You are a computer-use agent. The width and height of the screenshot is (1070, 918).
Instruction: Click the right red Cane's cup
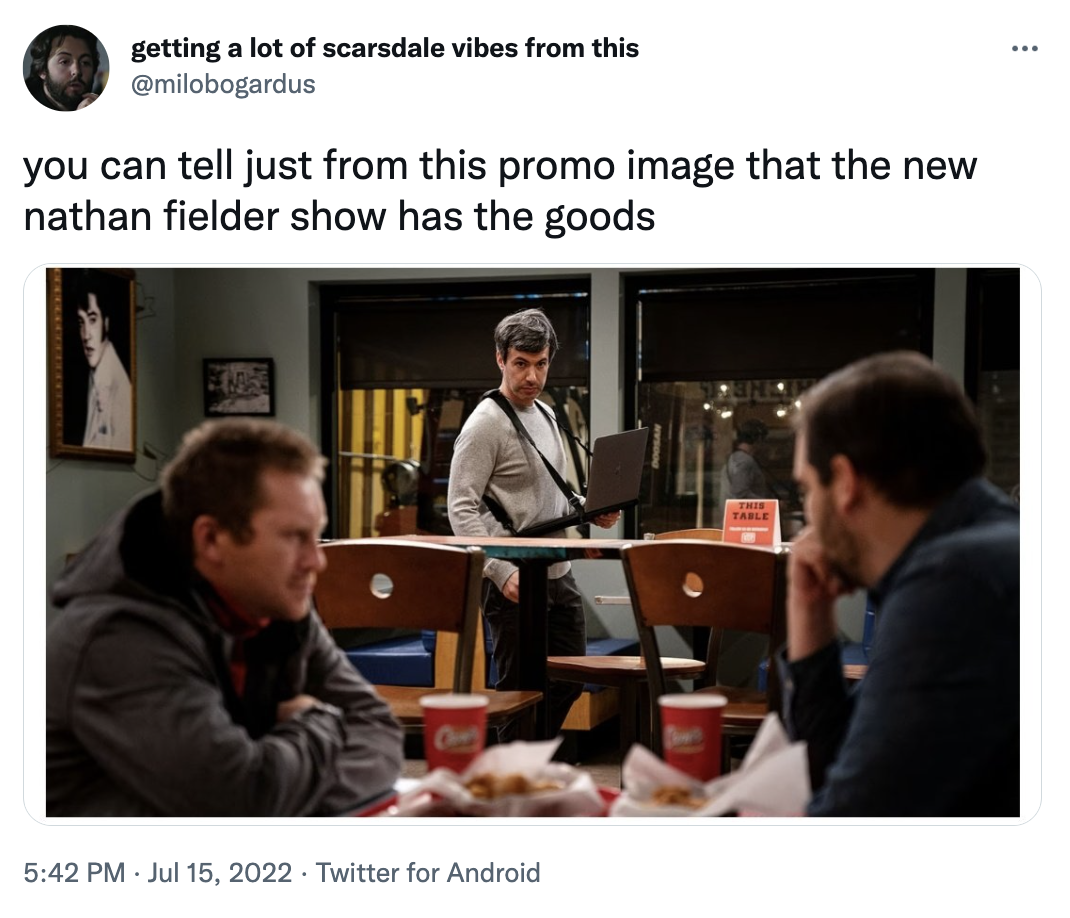coord(692,736)
